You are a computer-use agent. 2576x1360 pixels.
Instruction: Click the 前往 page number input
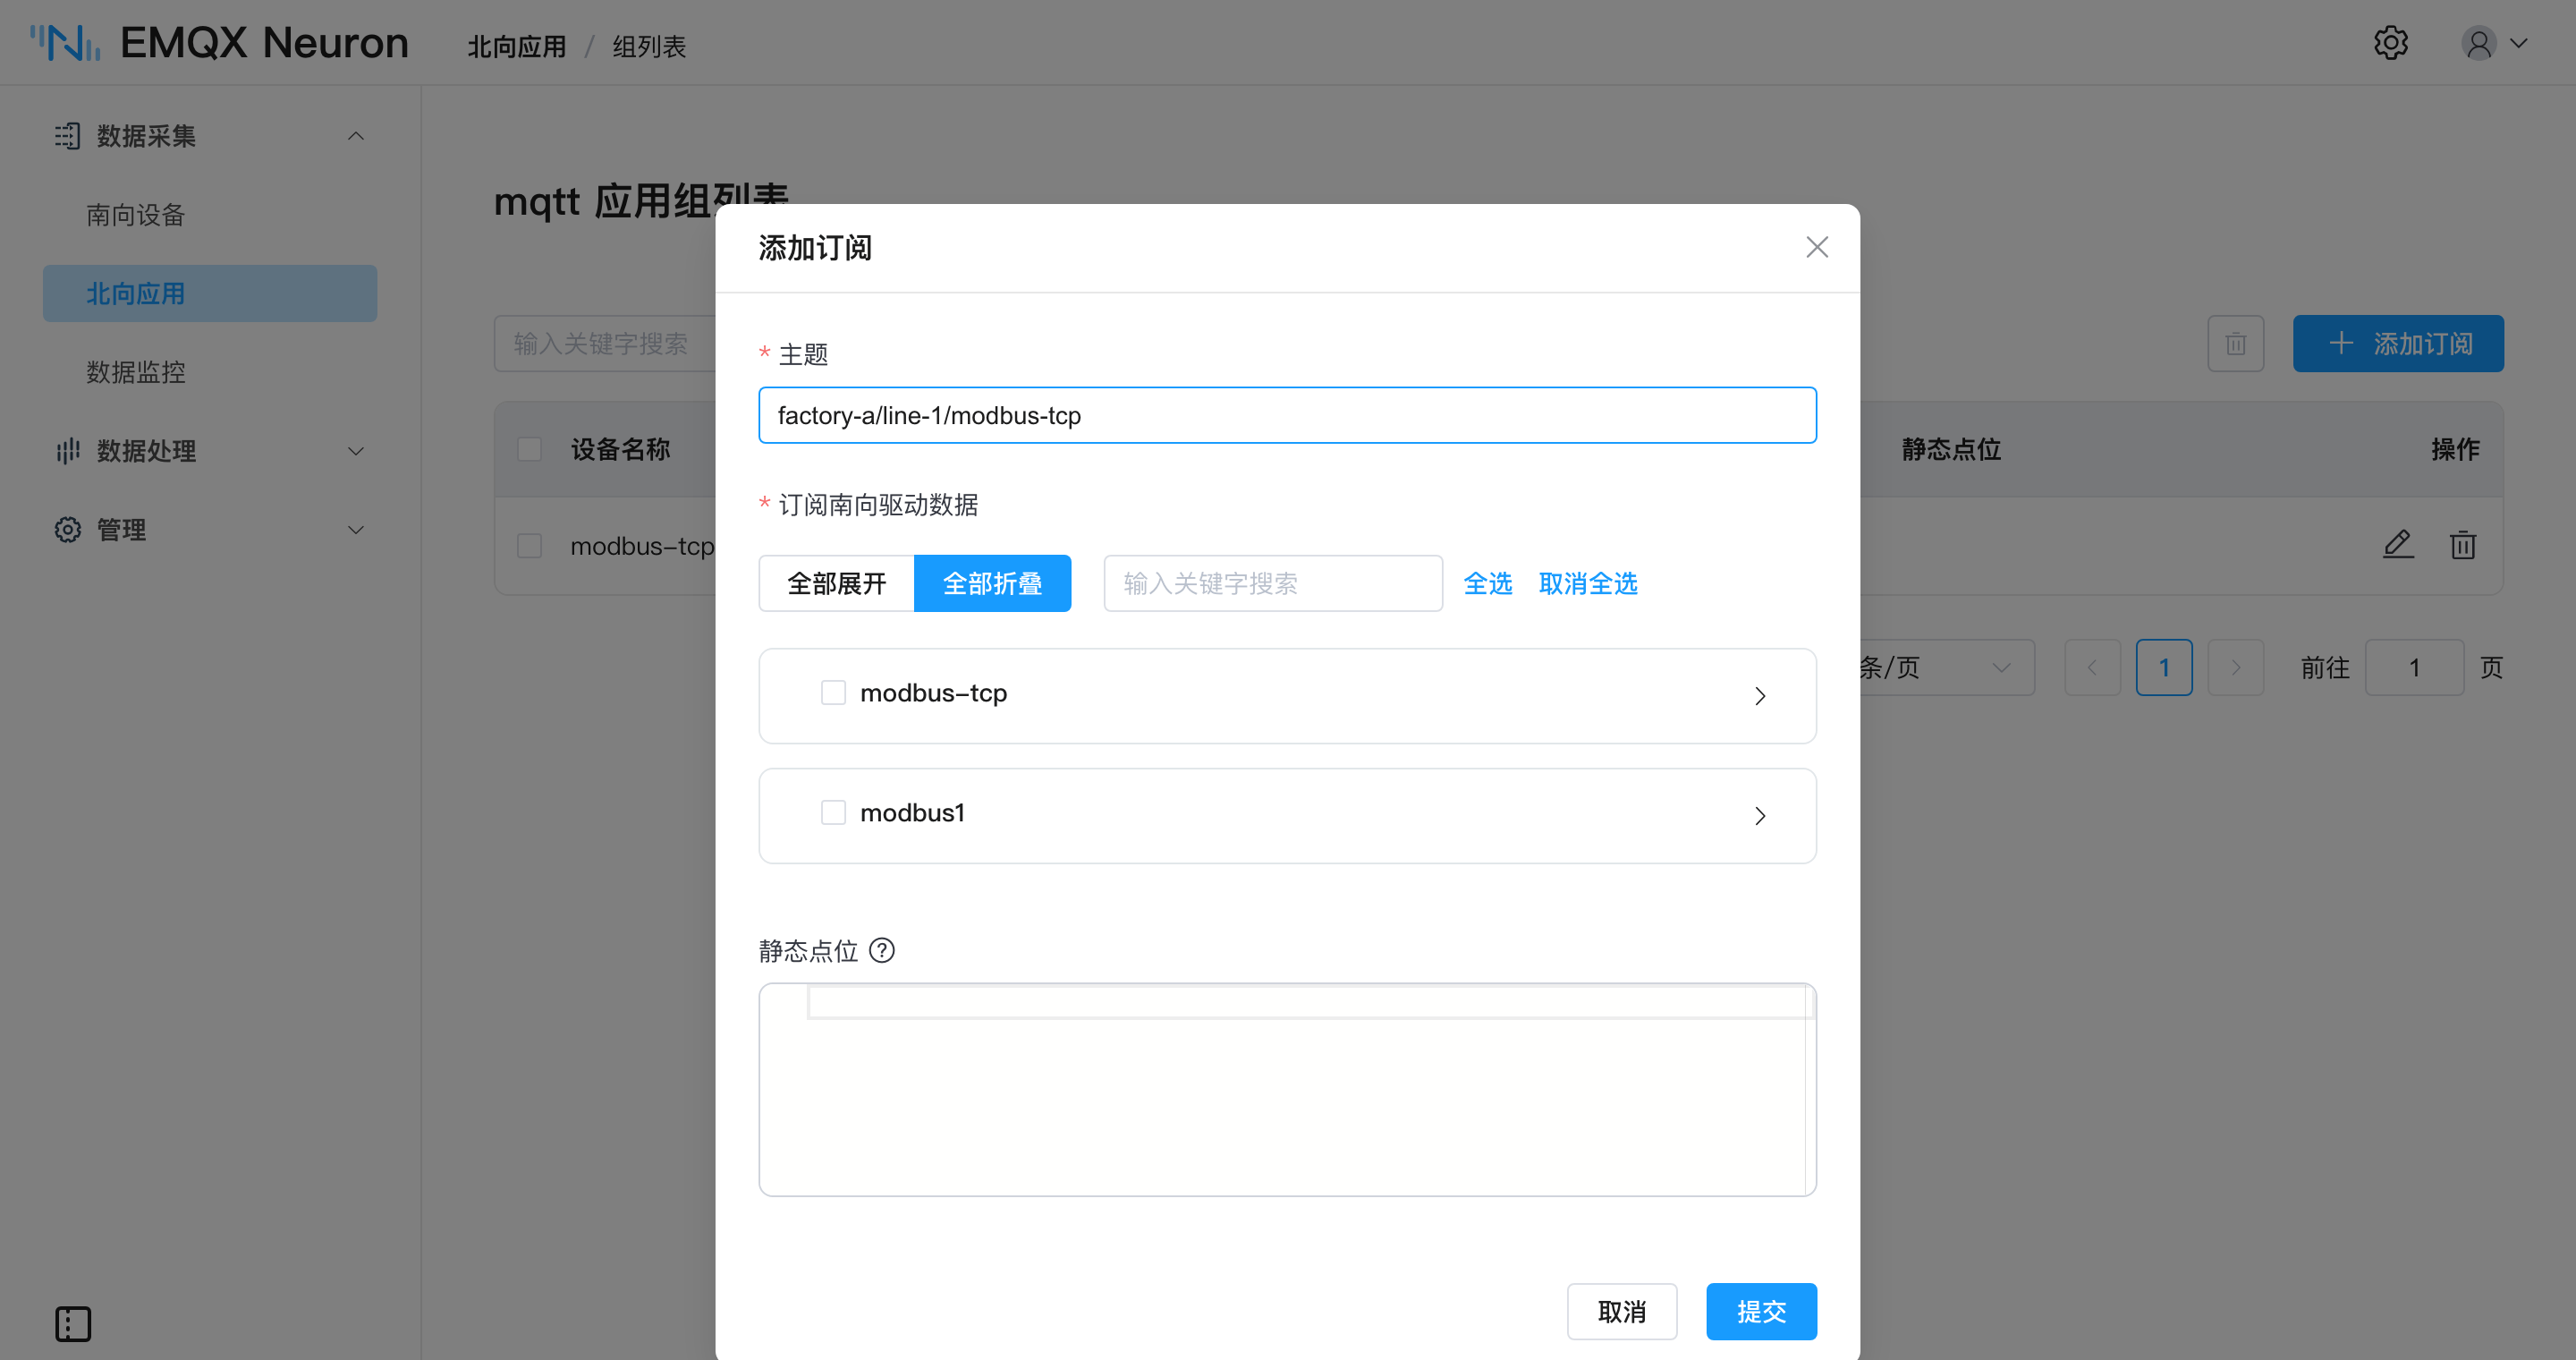pyautogui.click(x=2414, y=667)
